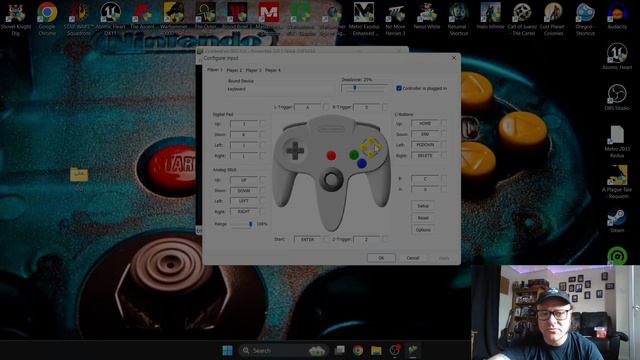
Task: Select the yellow folder on the desktop
Action: pyautogui.click(x=79, y=175)
